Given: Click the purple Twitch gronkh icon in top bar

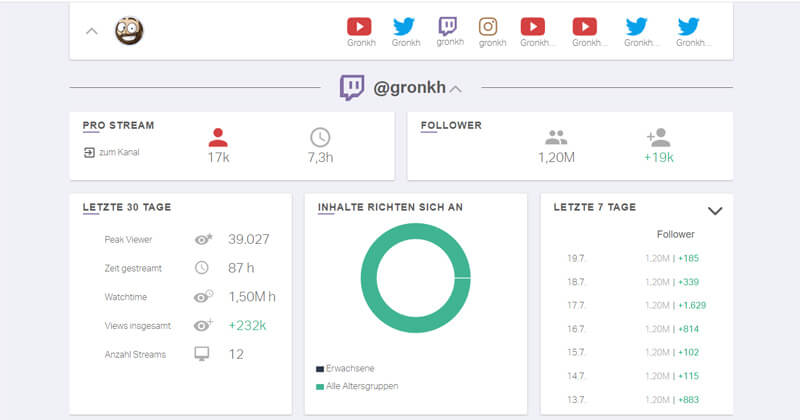Looking at the screenshot, I should tap(449, 26).
